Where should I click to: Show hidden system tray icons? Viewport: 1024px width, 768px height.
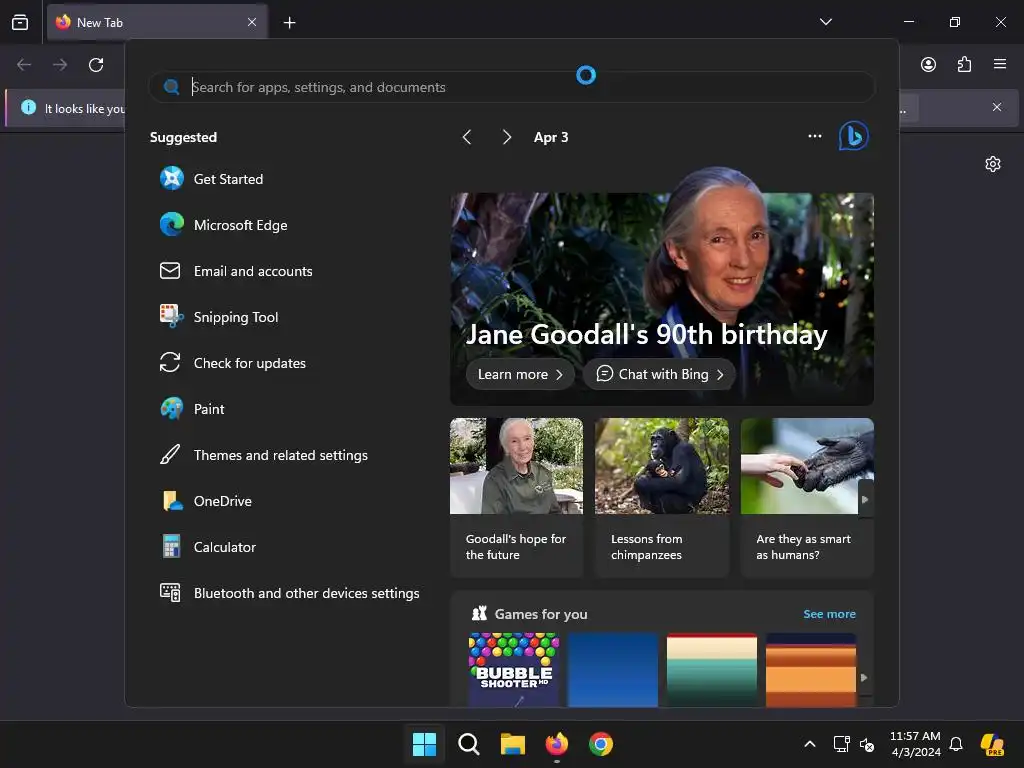(x=810, y=744)
